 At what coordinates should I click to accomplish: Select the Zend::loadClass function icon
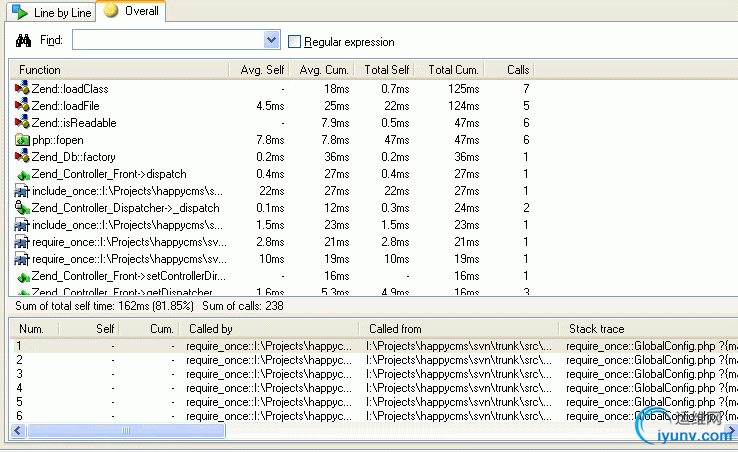pyautogui.click(x=22, y=88)
